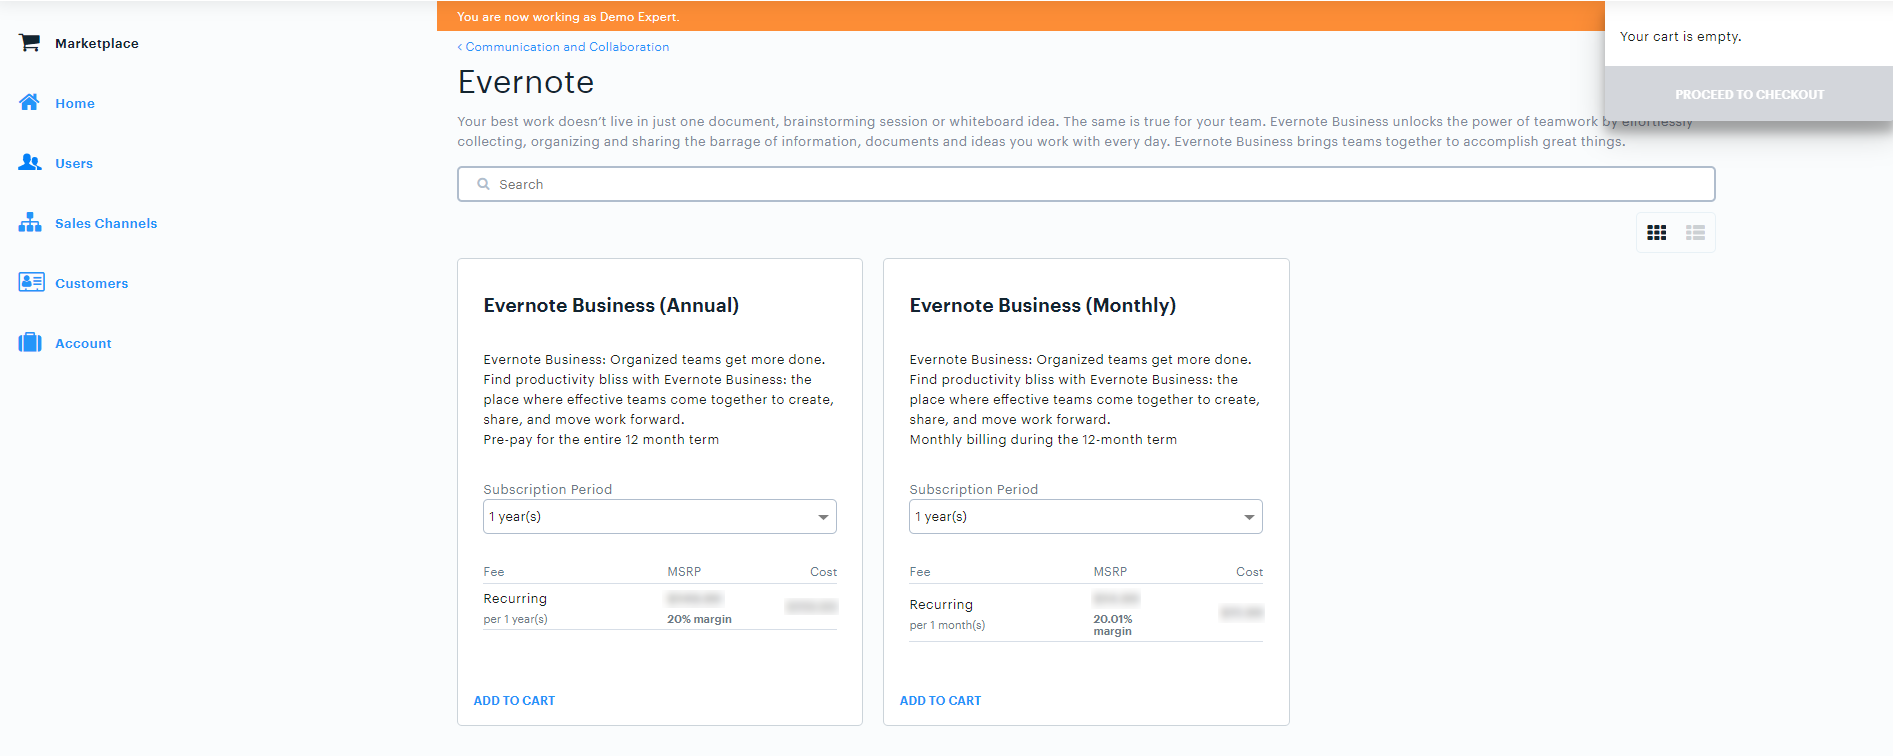This screenshot has height=756, width=1893.
Task: Click the '20% margin' text
Action: coord(699,619)
